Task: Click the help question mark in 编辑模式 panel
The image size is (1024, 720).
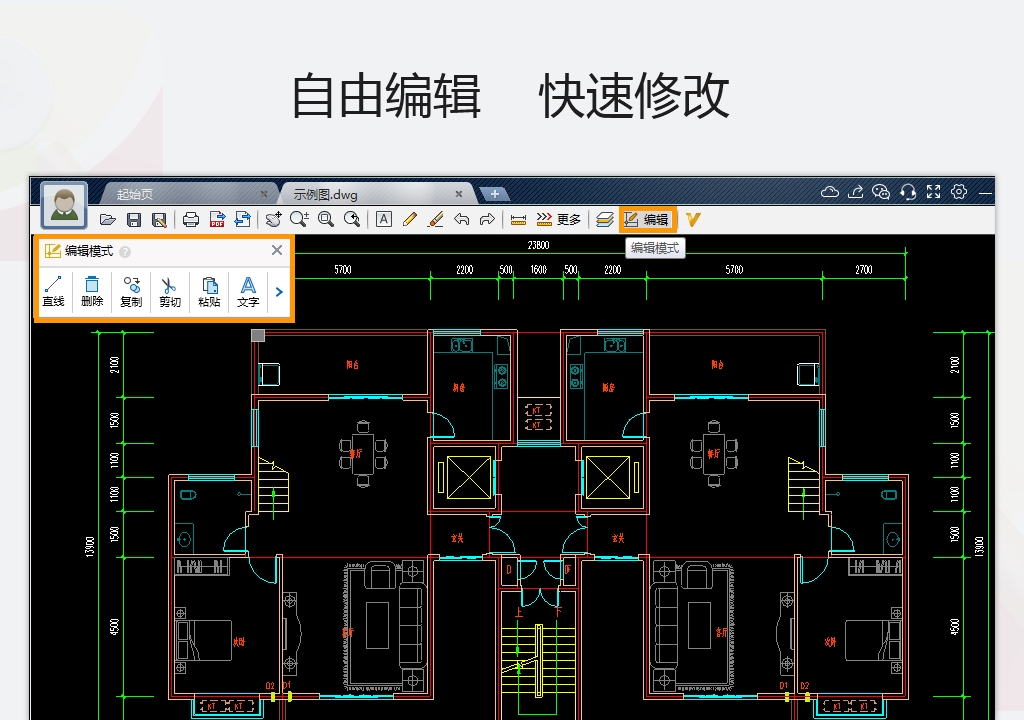Action: (124, 250)
